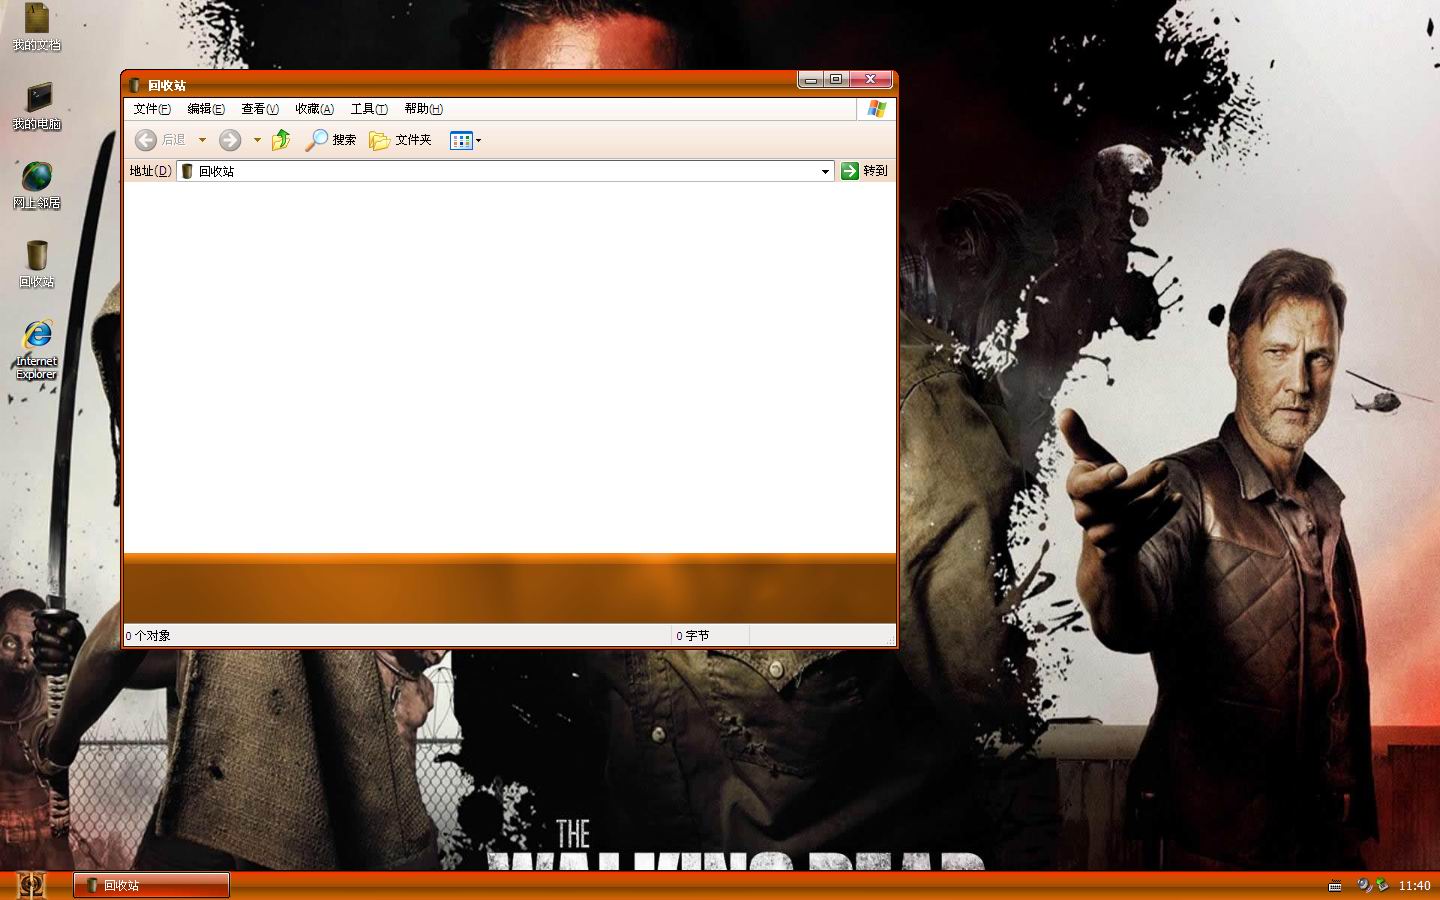Click the 回收站 taskbar button
This screenshot has width=1440, height=900.
pyautogui.click(x=151, y=885)
